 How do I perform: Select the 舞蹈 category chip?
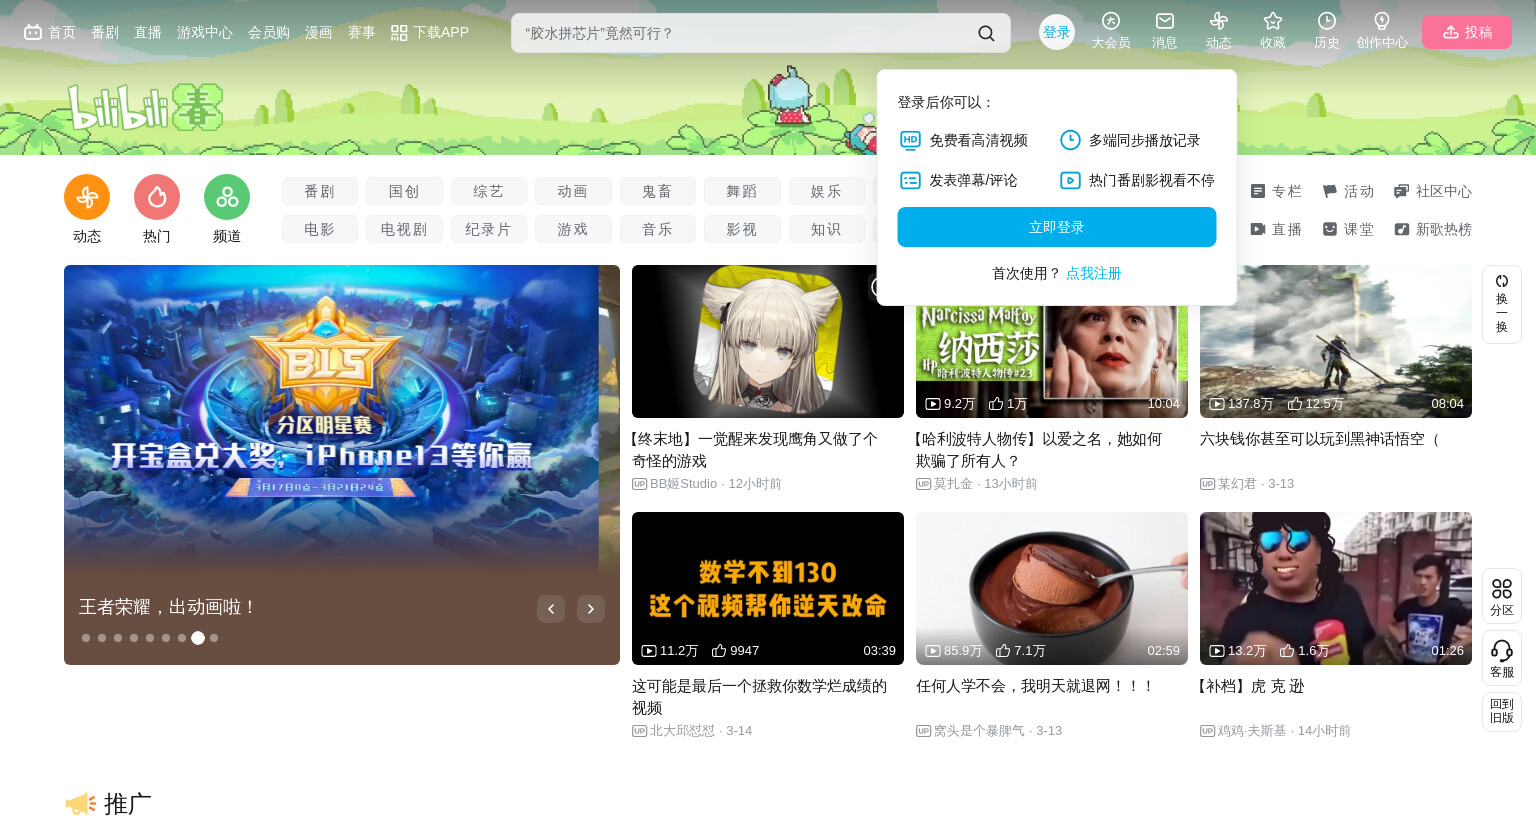(x=742, y=191)
